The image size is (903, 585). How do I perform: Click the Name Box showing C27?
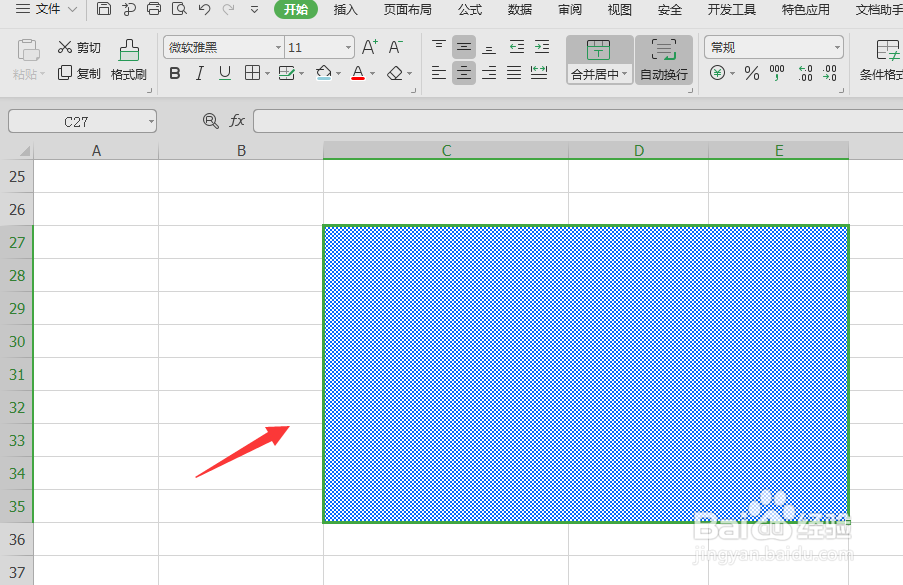point(82,121)
